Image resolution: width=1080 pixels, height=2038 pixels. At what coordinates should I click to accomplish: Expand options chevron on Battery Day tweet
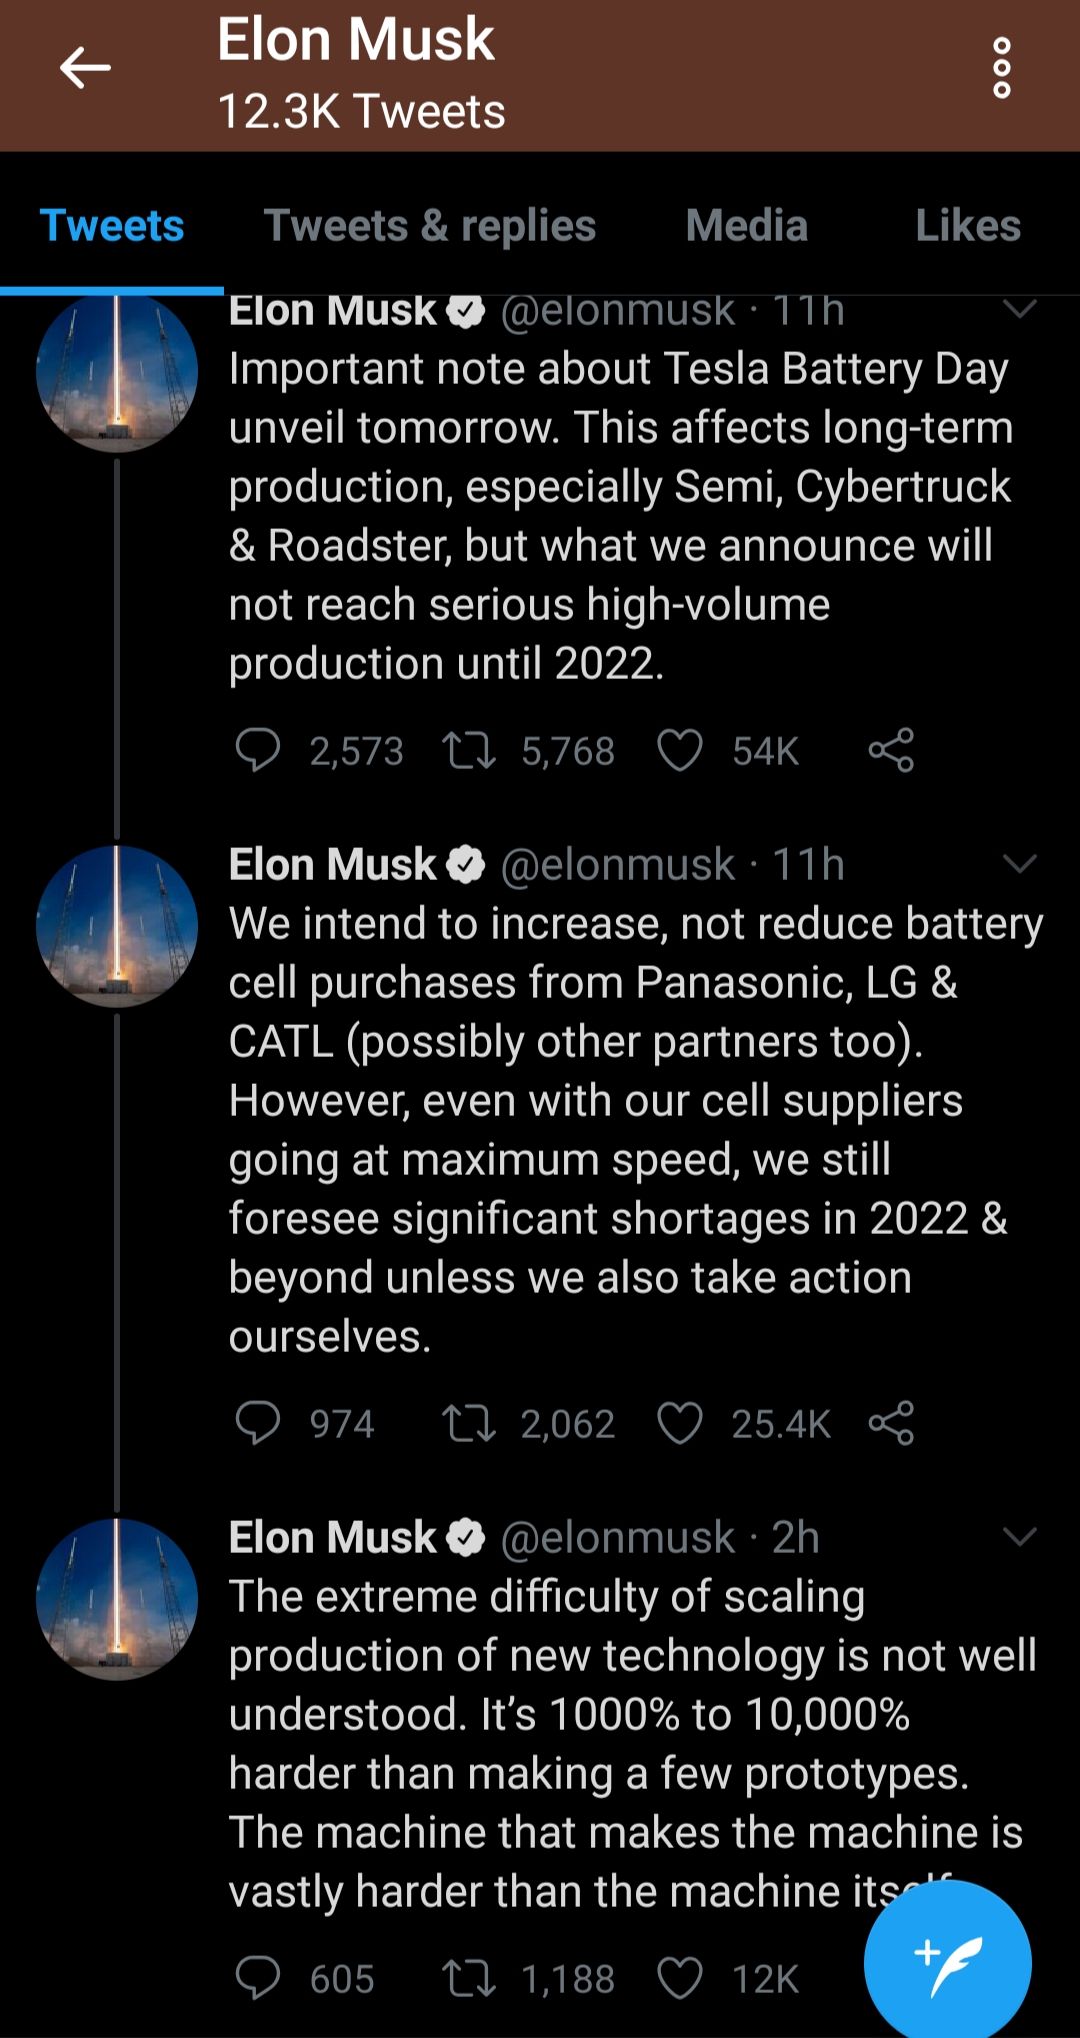tap(1019, 310)
